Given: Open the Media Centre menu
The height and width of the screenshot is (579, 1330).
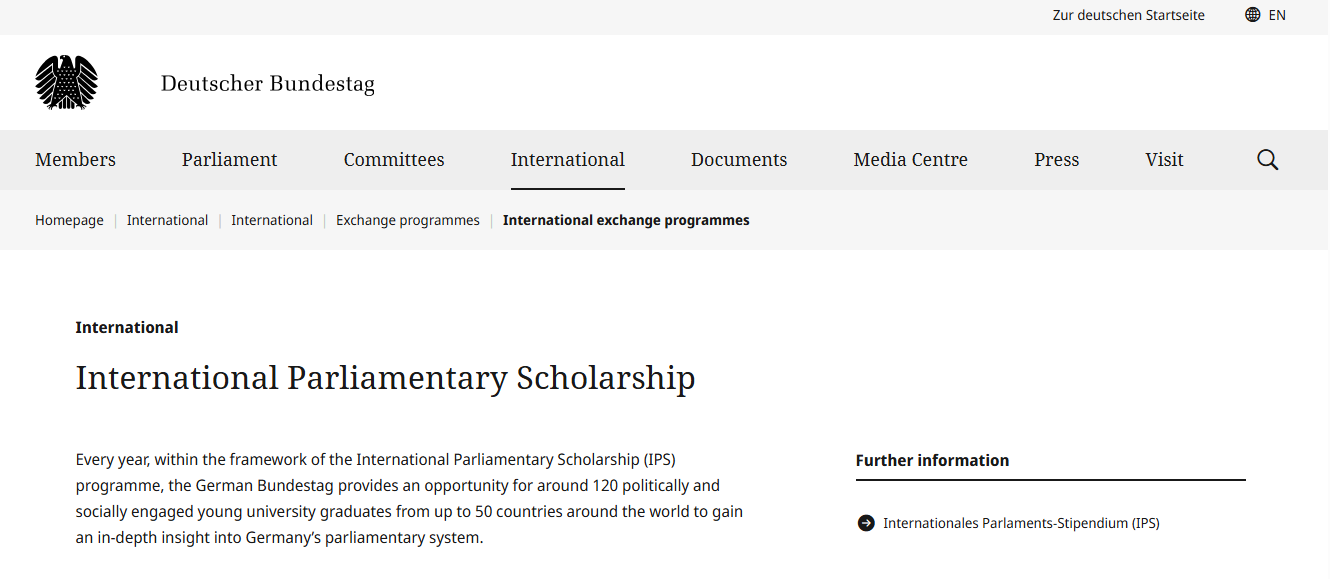Looking at the screenshot, I should (x=910, y=159).
